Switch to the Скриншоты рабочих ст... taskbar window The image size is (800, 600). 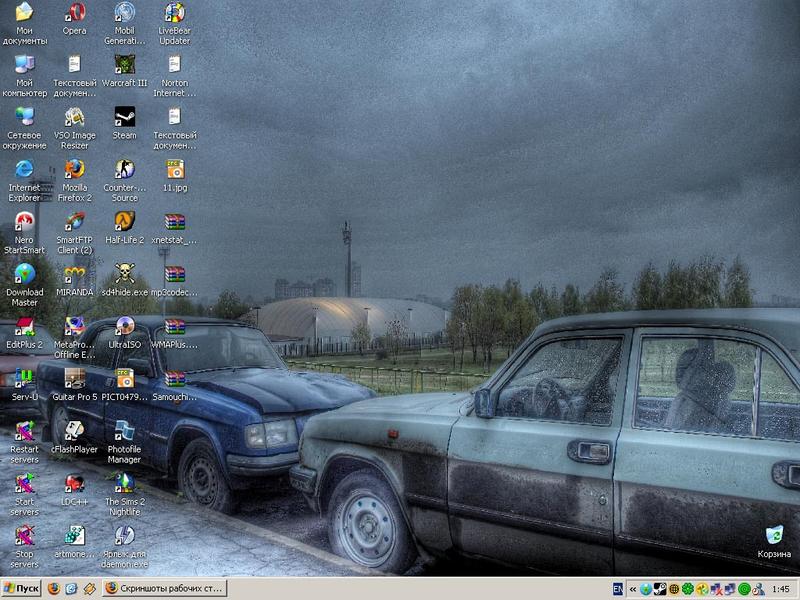tap(164, 589)
